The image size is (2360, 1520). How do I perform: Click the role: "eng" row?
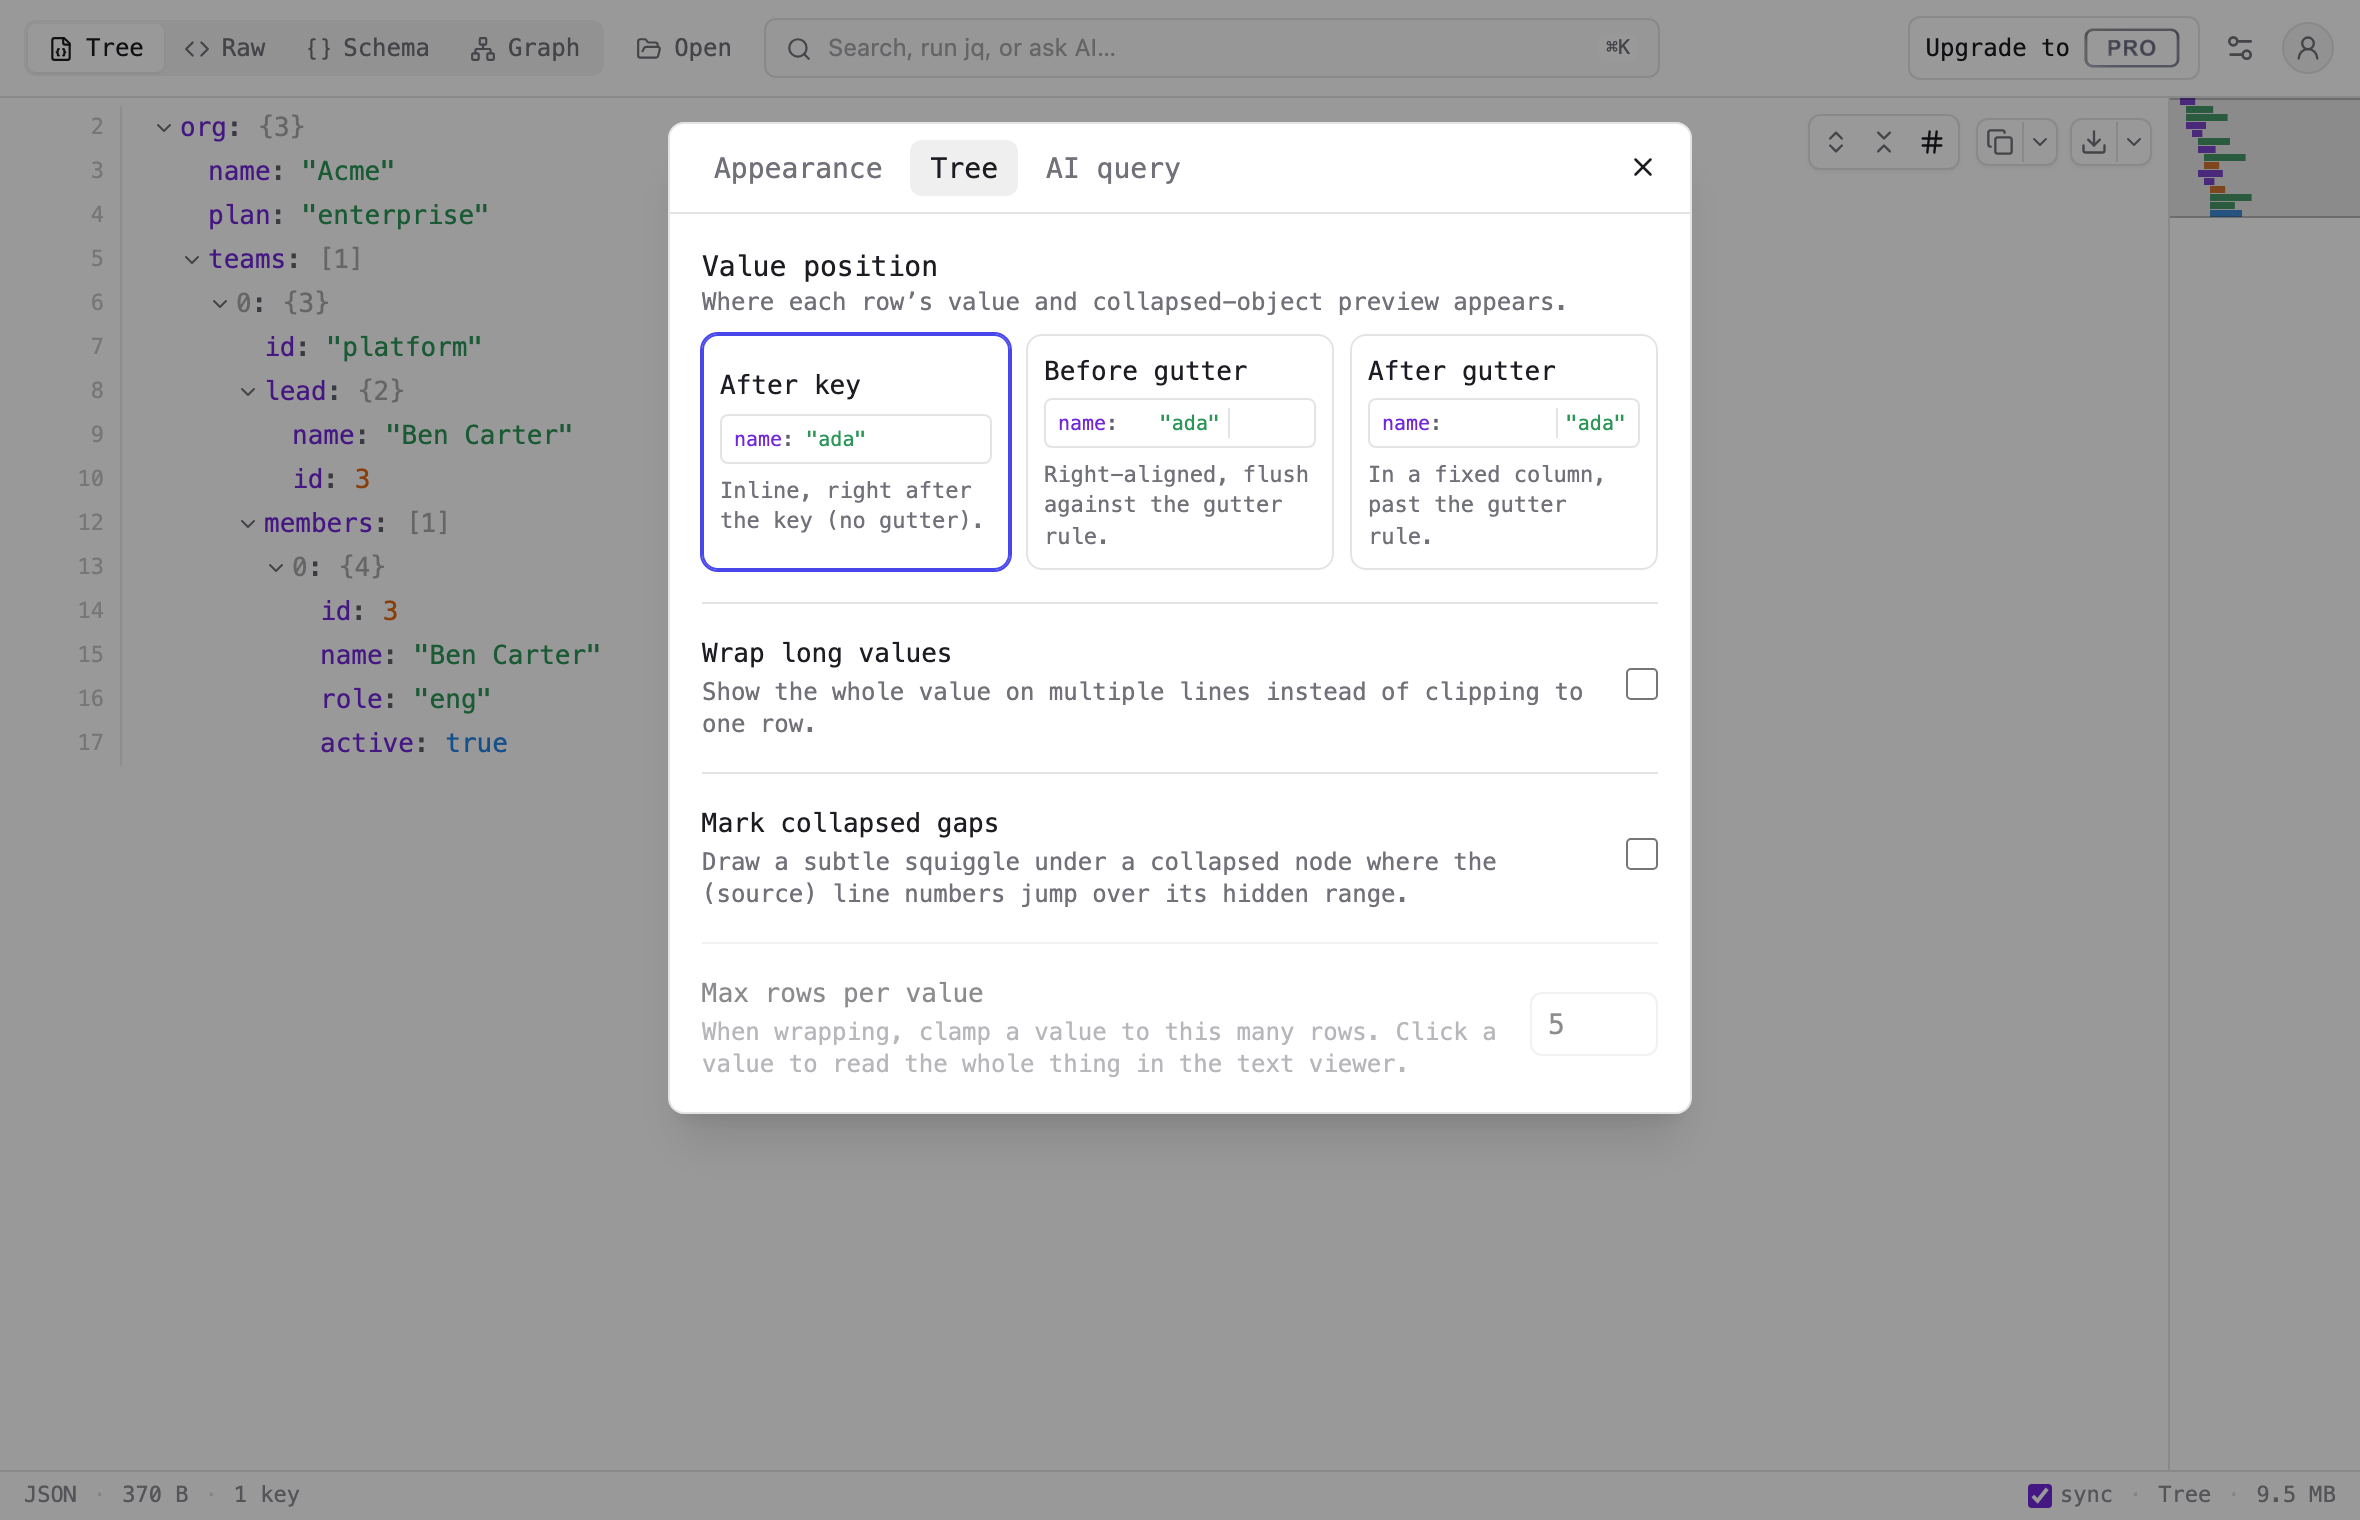[x=406, y=699]
